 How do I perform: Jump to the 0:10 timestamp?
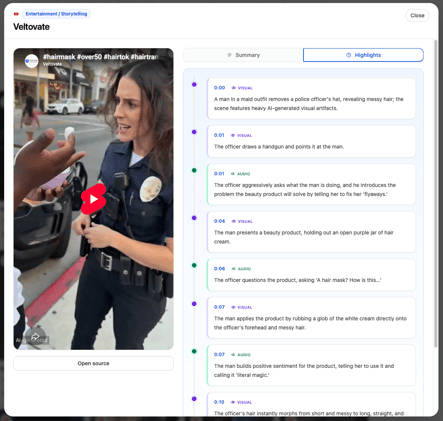tap(219, 402)
